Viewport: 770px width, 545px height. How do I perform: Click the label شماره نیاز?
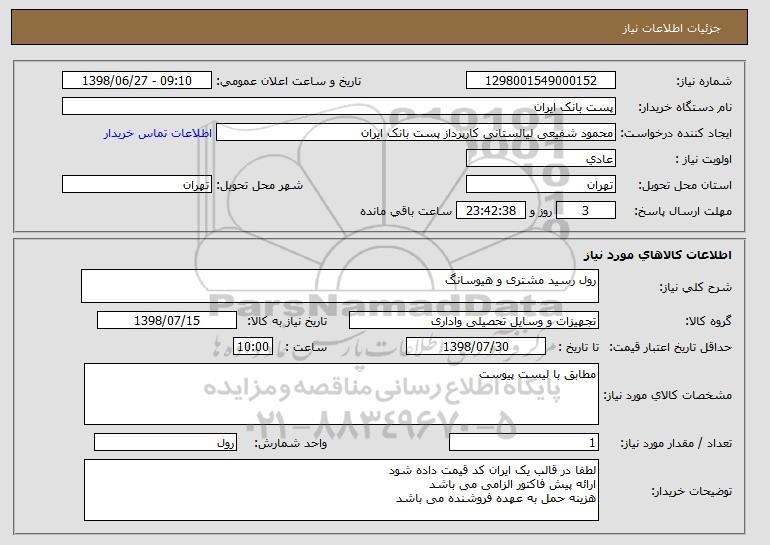[704, 82]
